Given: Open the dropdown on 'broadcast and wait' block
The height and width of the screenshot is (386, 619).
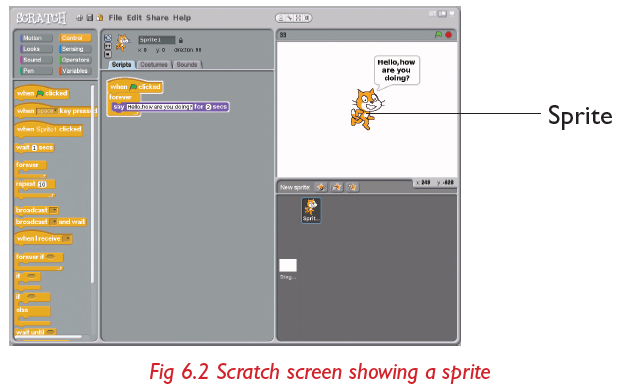Looking at the screenshot, I should pos(53,222).
